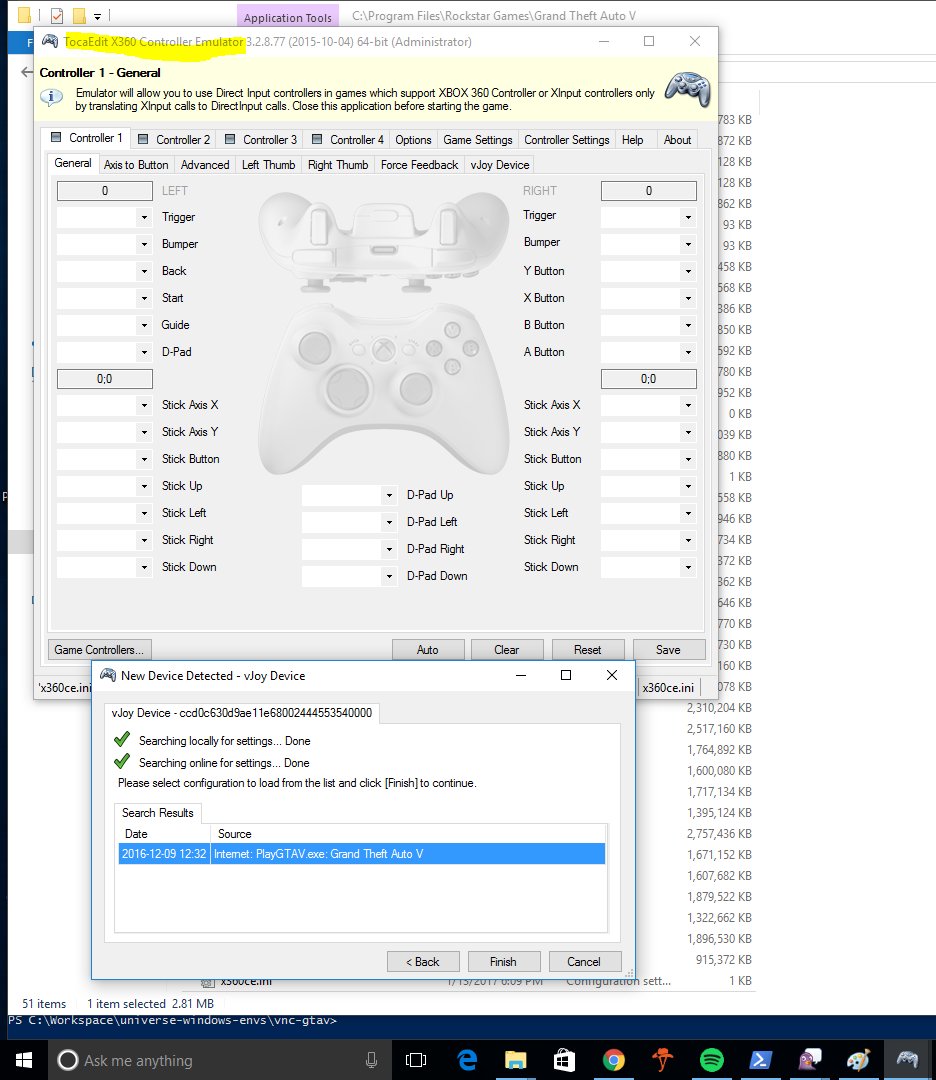Image resolution: width=936 pixels, height=1080 pixels.
Task: Open the Help tab
Action: coord(632,140)
